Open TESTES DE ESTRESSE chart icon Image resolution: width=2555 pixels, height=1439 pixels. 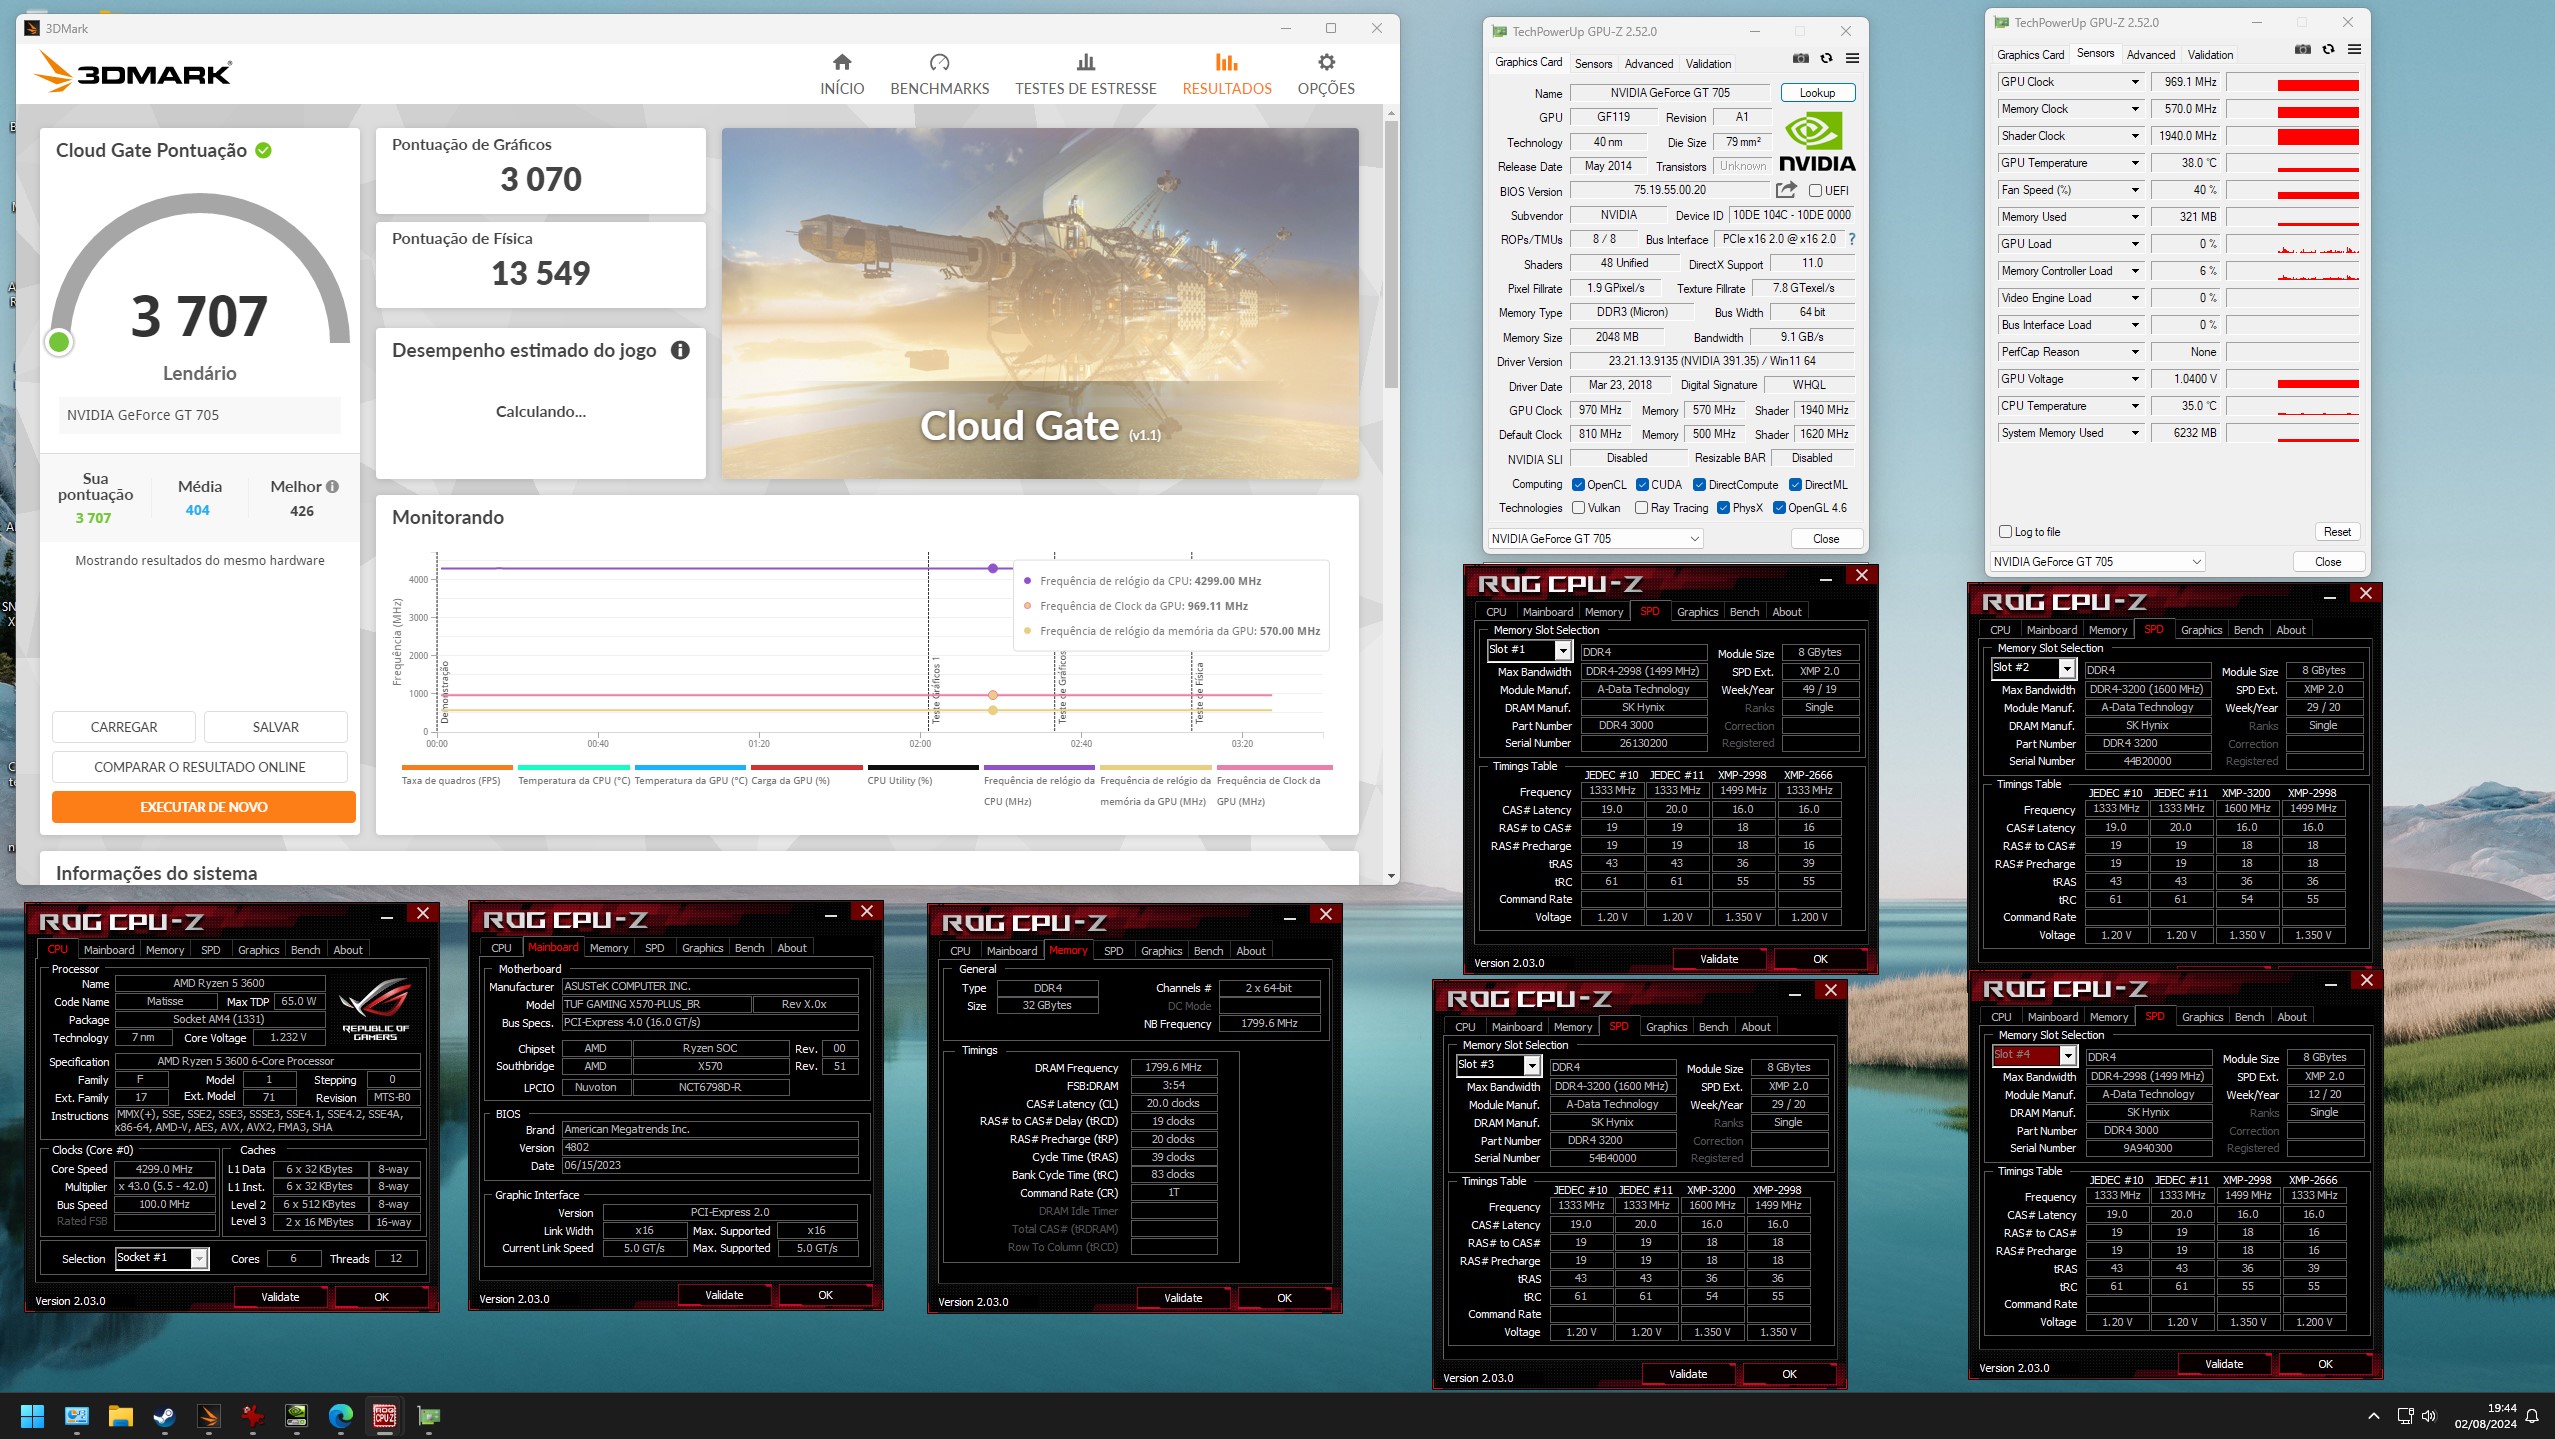(1086, 62)
